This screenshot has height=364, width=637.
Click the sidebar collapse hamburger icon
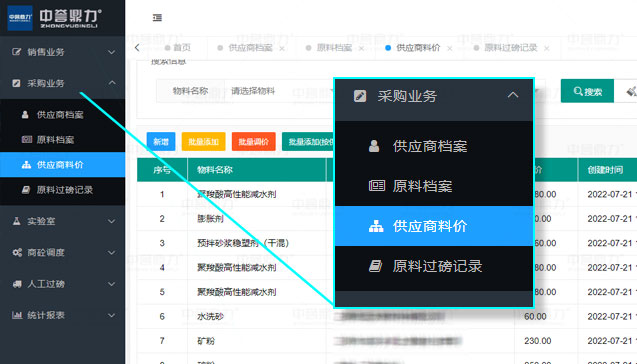(x=157, y=17)
